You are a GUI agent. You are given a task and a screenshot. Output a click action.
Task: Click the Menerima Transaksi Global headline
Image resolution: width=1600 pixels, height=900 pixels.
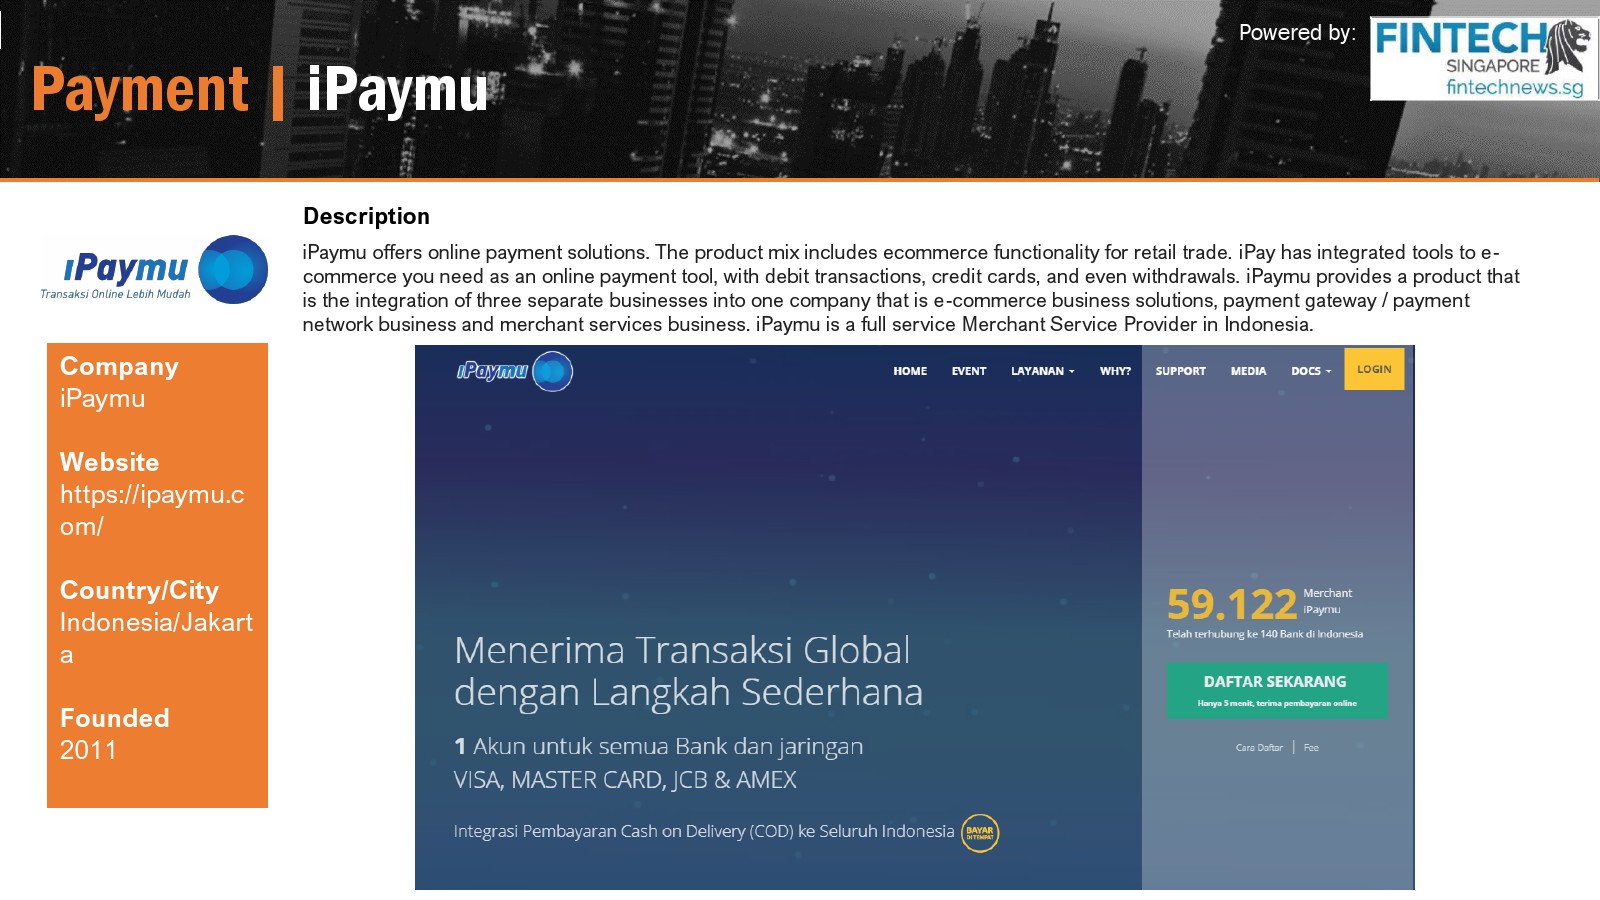[687, 671]
